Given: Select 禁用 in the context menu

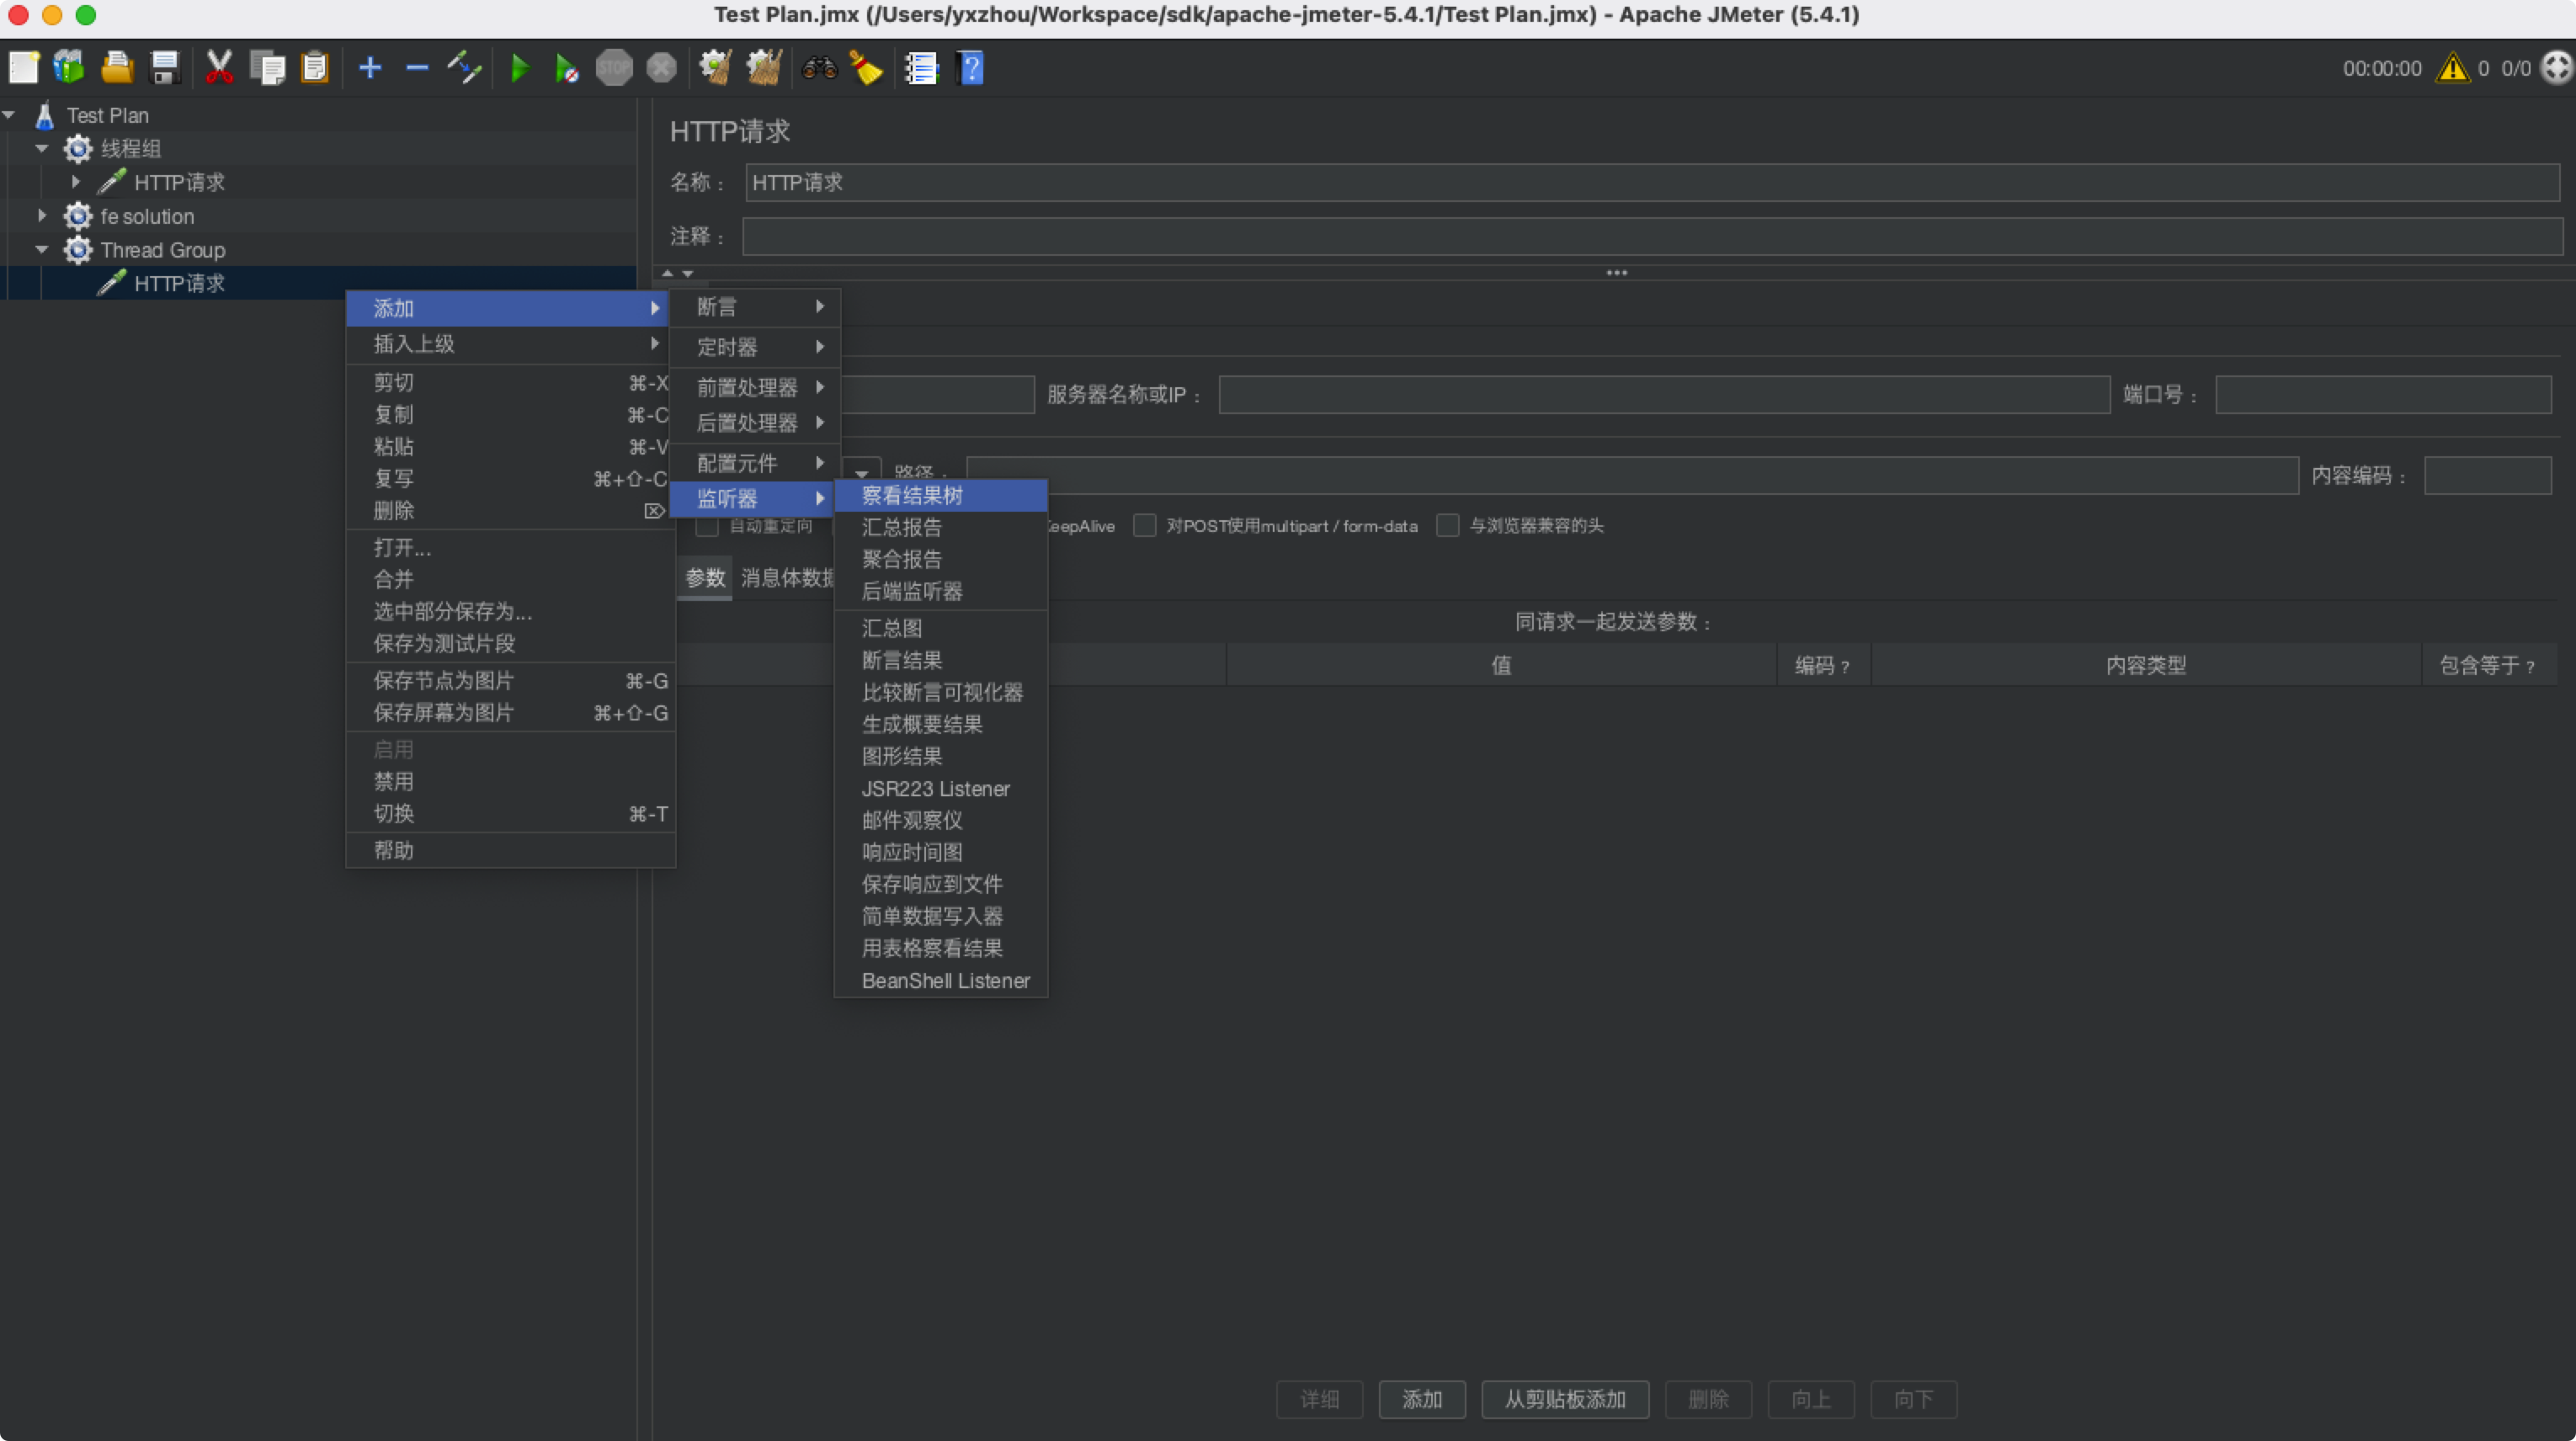Looking at the screenshot, I should [x=511, y=782].
